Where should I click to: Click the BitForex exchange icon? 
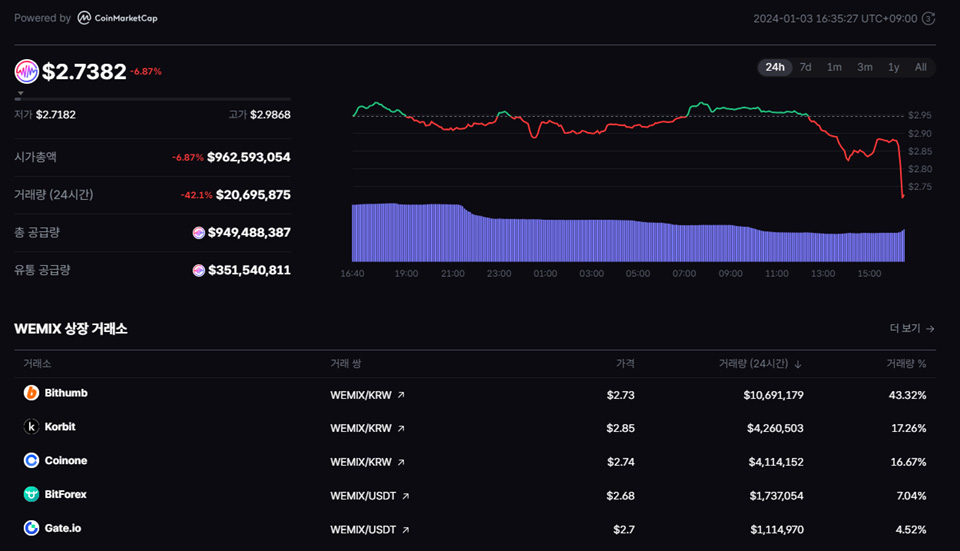31,495
